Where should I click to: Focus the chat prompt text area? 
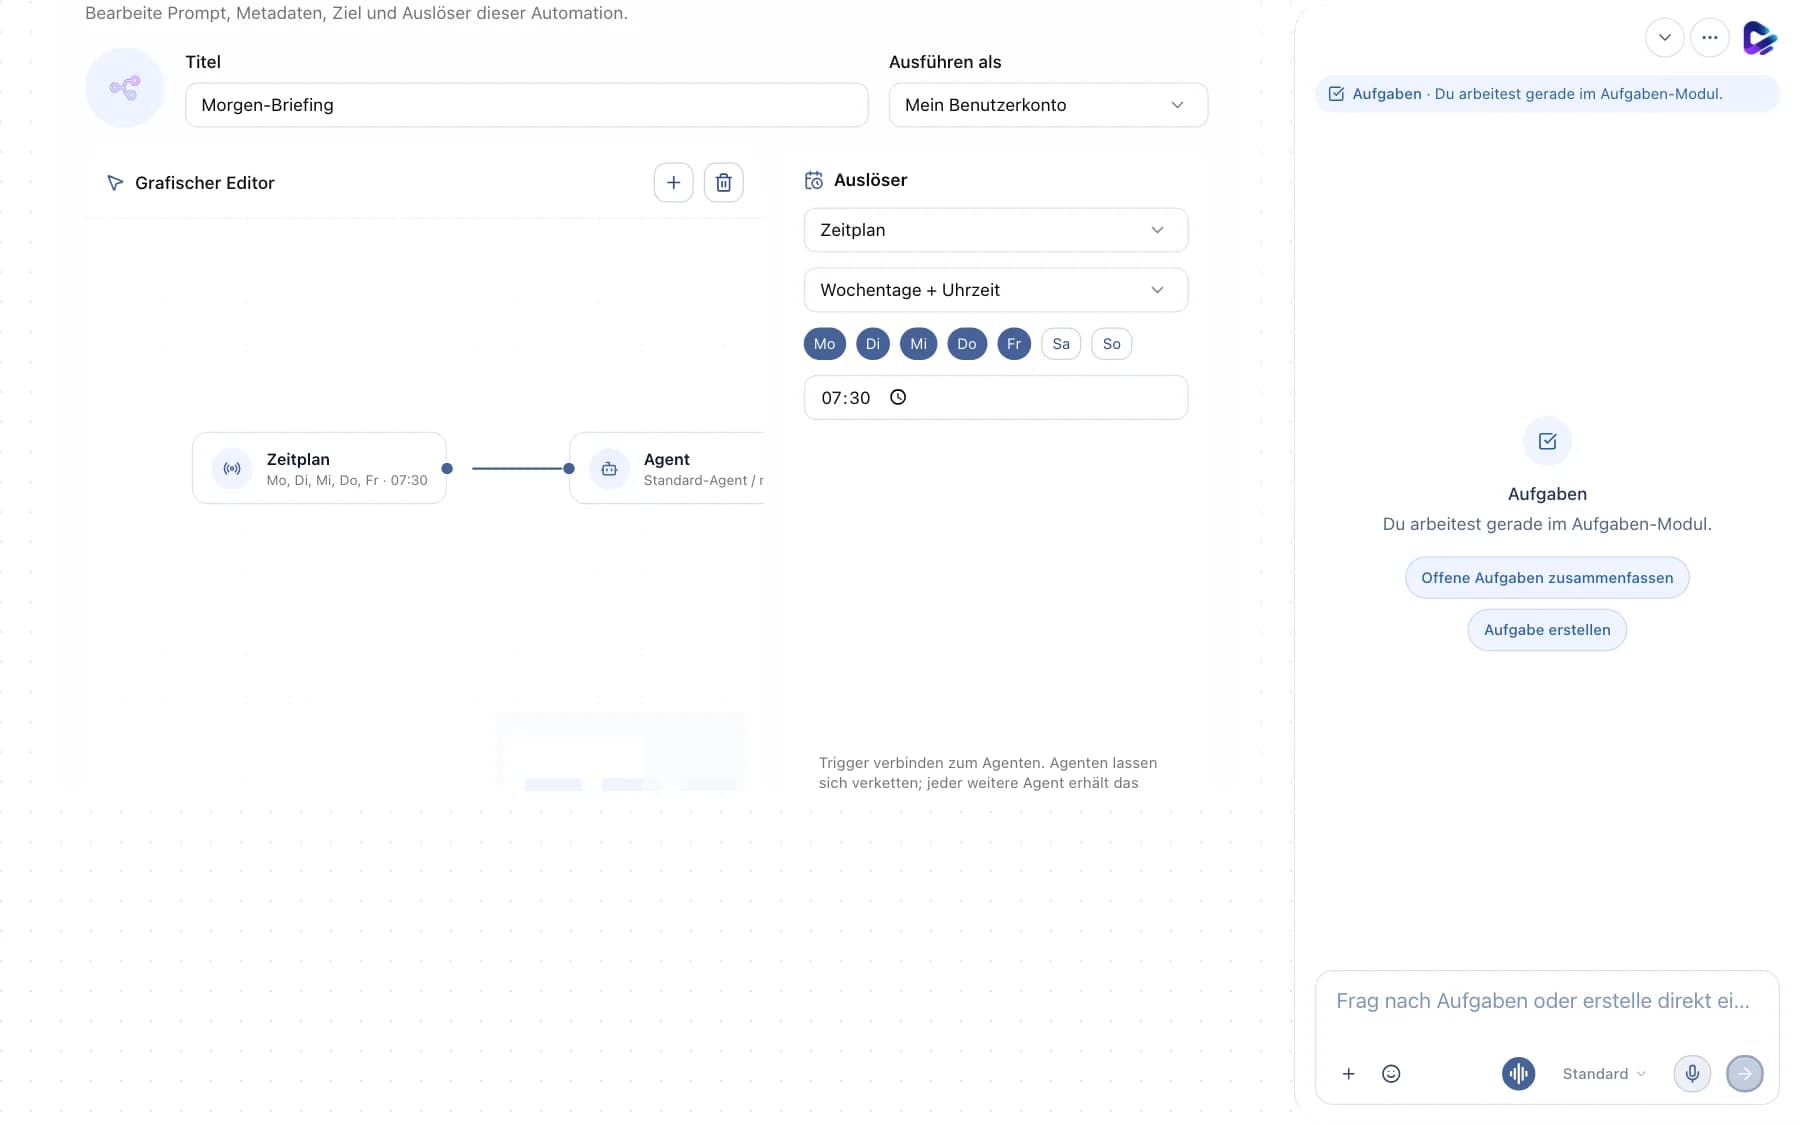(1546, 1001)
